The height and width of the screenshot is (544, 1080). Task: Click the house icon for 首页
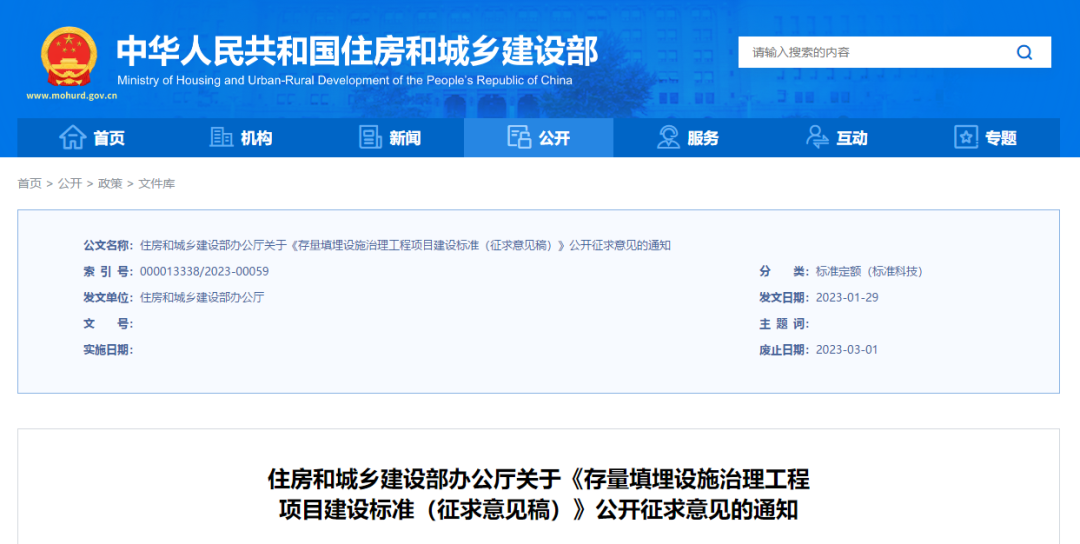click(x=72, y=138)
